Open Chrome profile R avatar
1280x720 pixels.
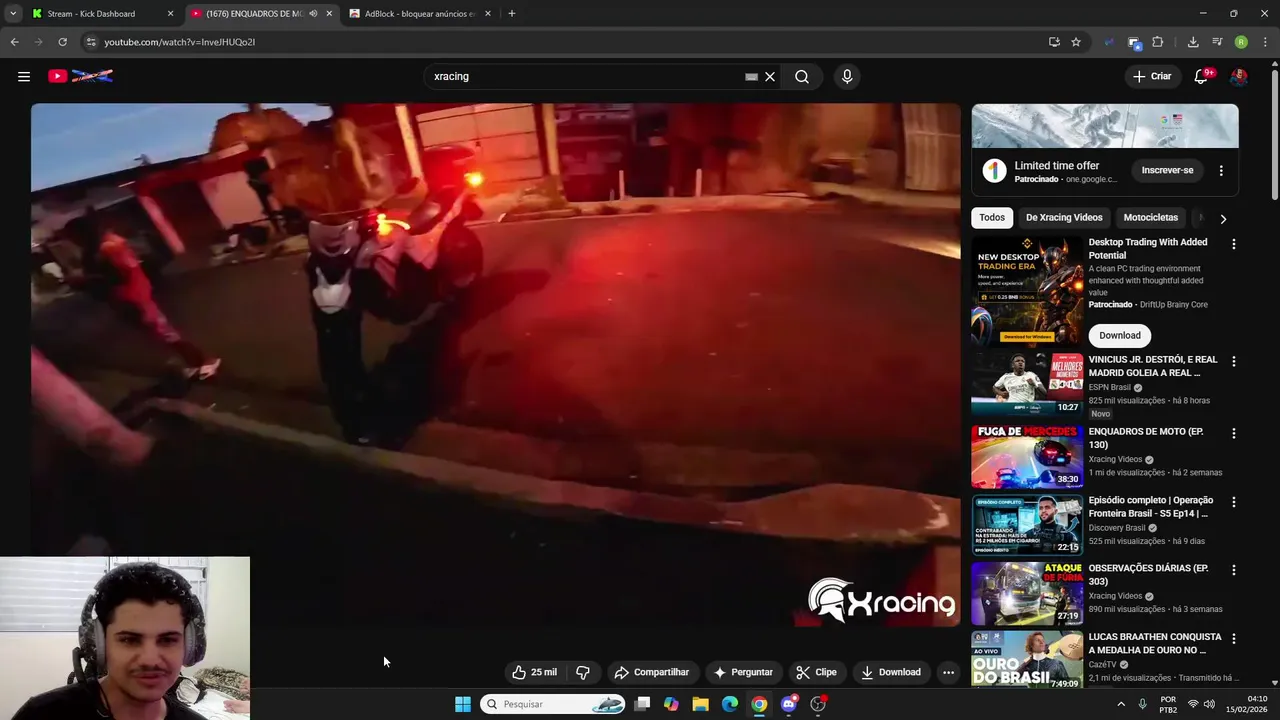coord(1241,42)
